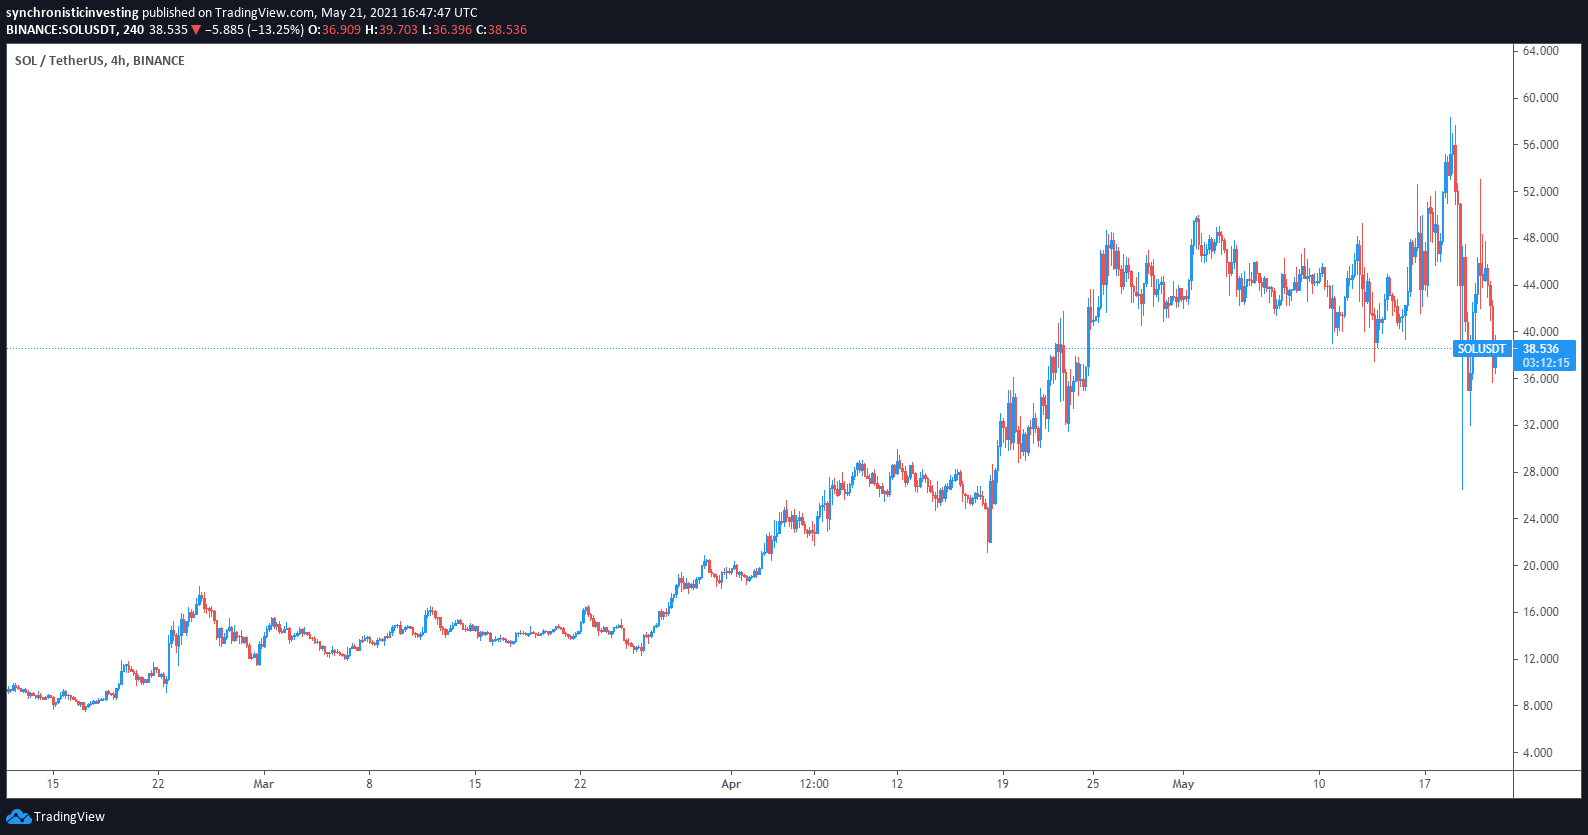The image size is (1588, 835).
Task: Open the TradingView text link at bottom
Action: [69, 817]
